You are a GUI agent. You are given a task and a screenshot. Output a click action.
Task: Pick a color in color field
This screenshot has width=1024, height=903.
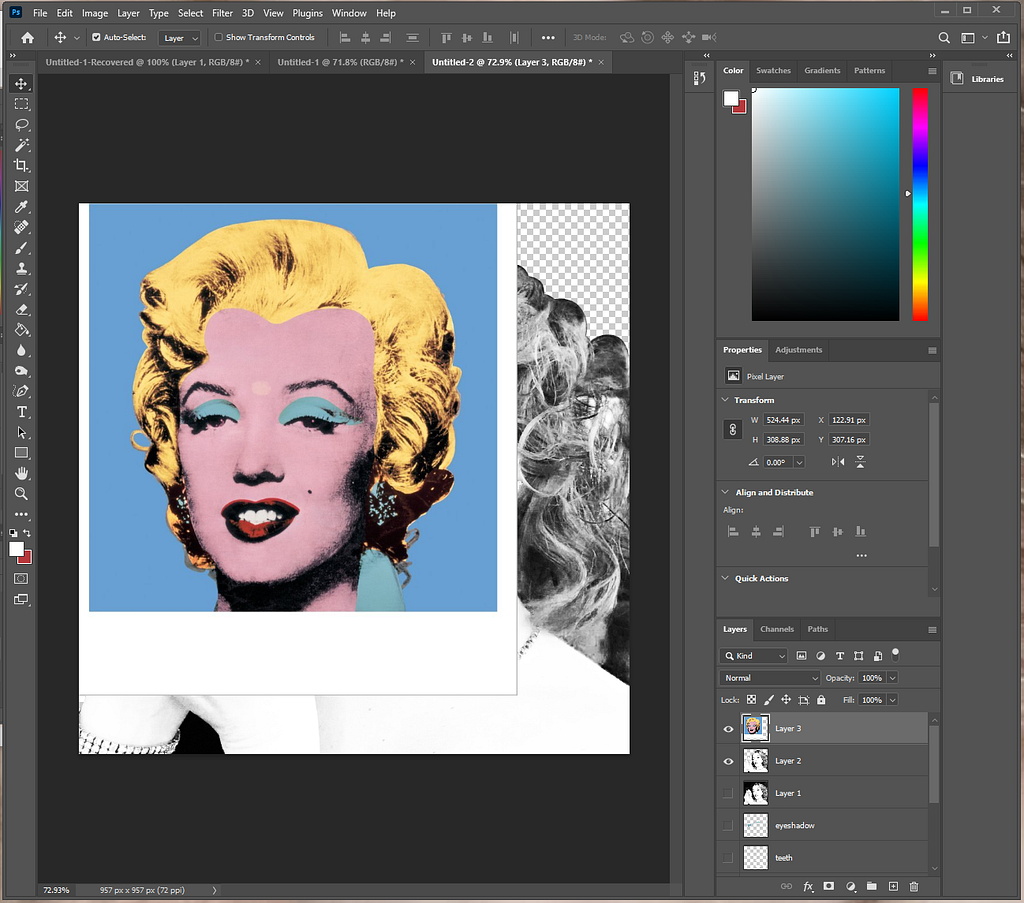825,204
